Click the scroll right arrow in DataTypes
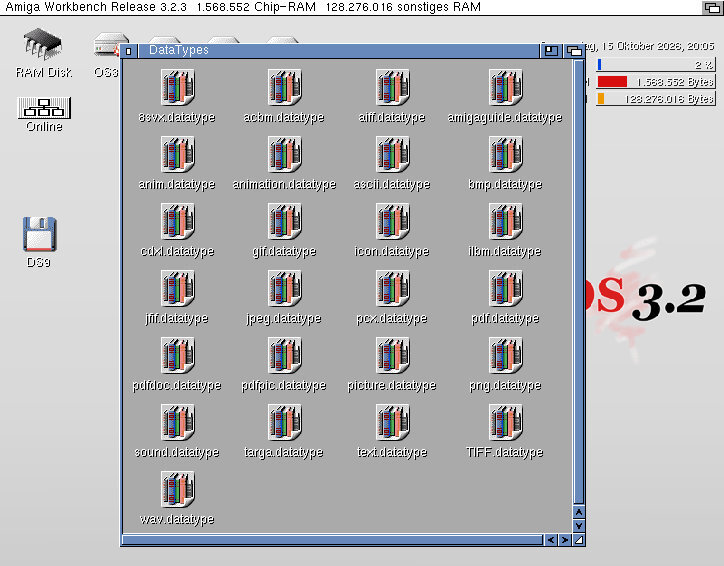Image resolution: width=724 pixels, height=566 pixels. click(565, 540)
